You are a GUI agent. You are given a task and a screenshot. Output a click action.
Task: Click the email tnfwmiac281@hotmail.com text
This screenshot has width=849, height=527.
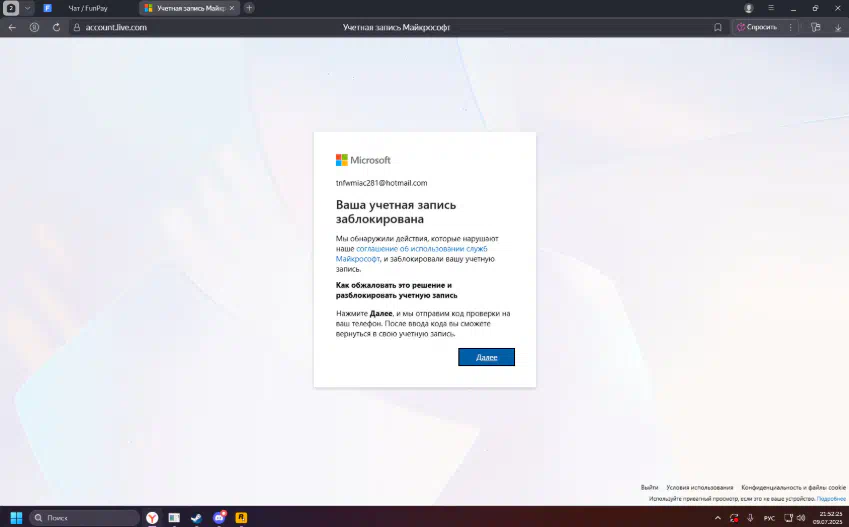coord(381,183)
